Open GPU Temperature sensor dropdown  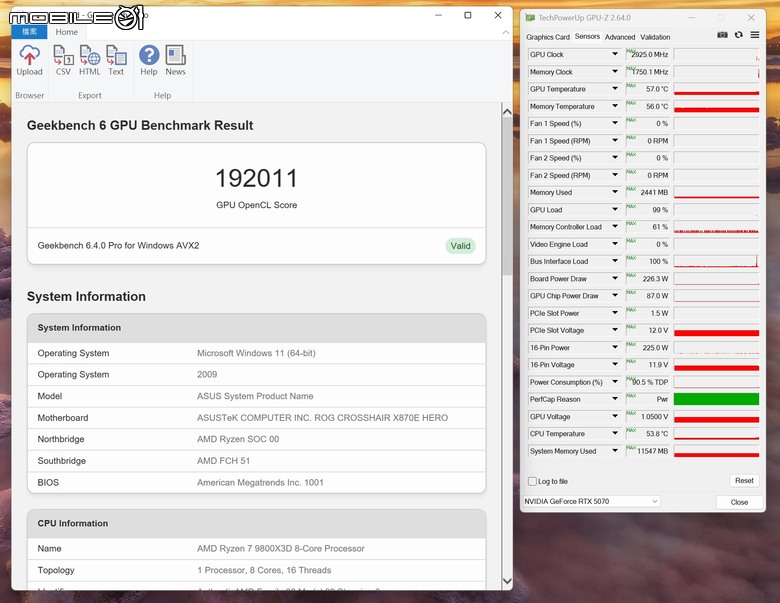click(x=615, y=88)
